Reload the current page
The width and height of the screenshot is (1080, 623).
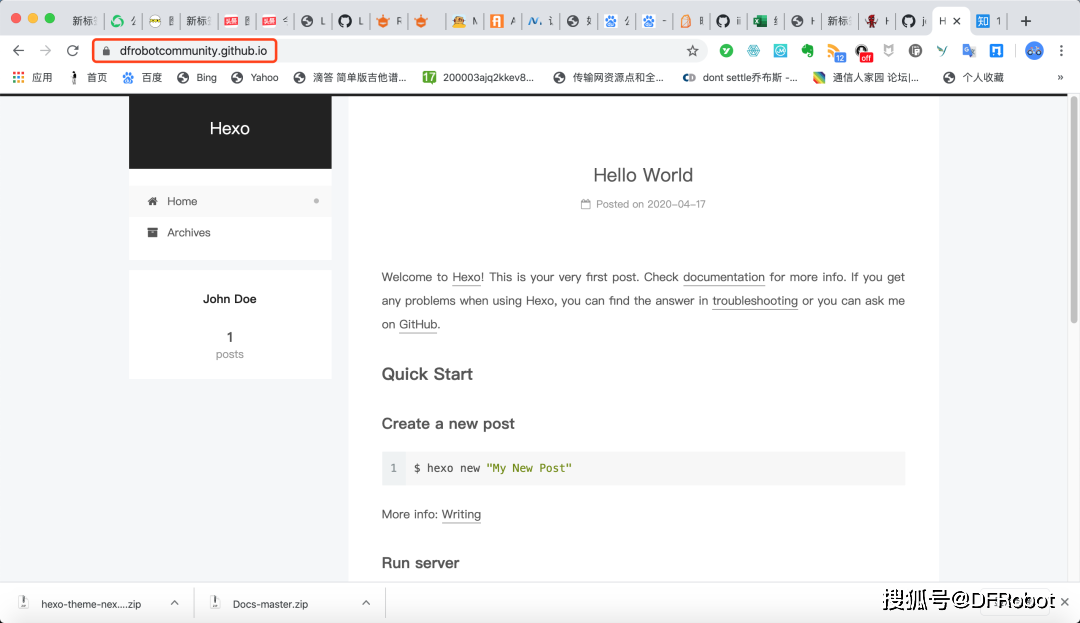[72, 51]
